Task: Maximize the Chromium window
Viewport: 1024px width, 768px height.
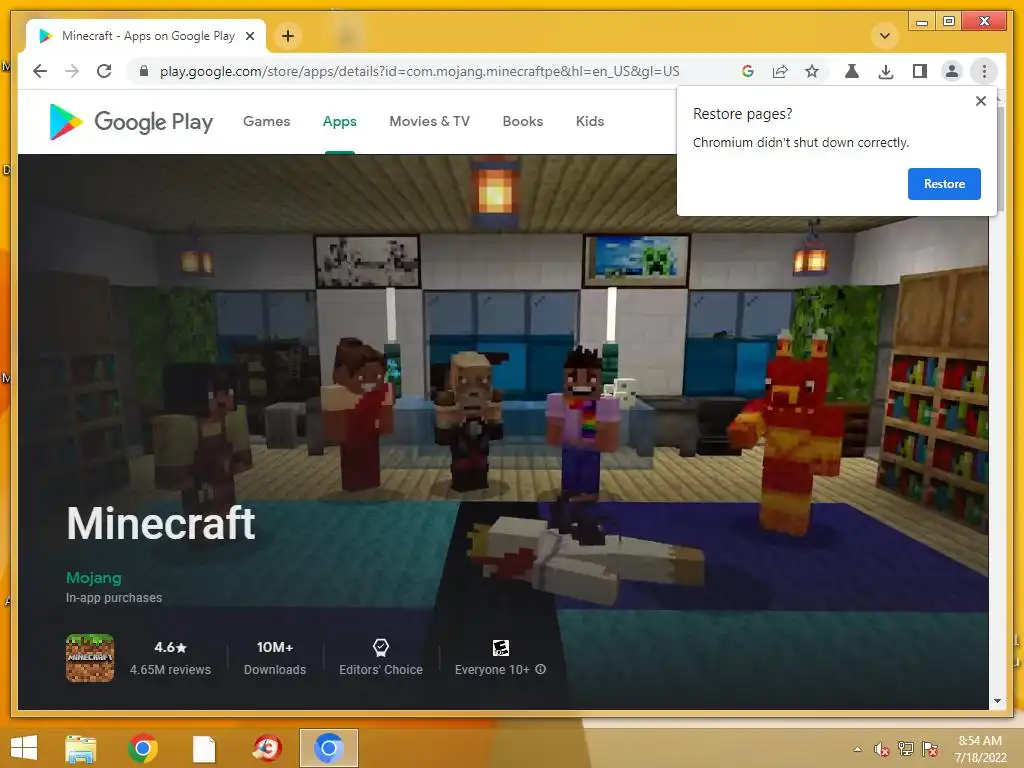Action: (949, 22)
